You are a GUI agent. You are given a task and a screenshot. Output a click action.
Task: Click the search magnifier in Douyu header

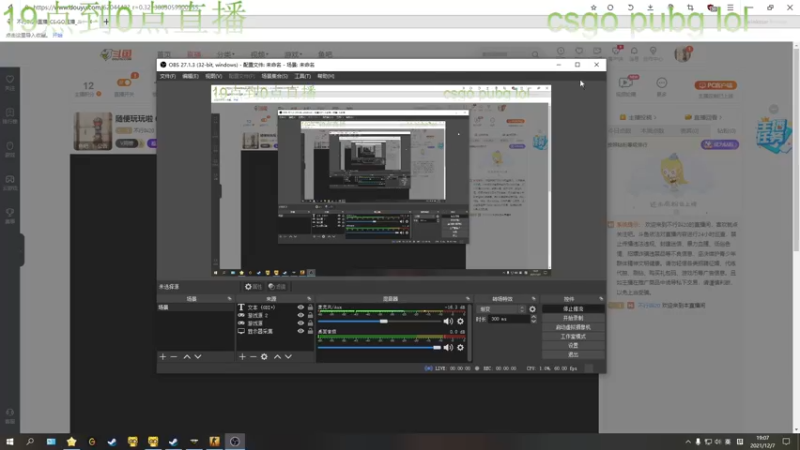pos(535,54)
